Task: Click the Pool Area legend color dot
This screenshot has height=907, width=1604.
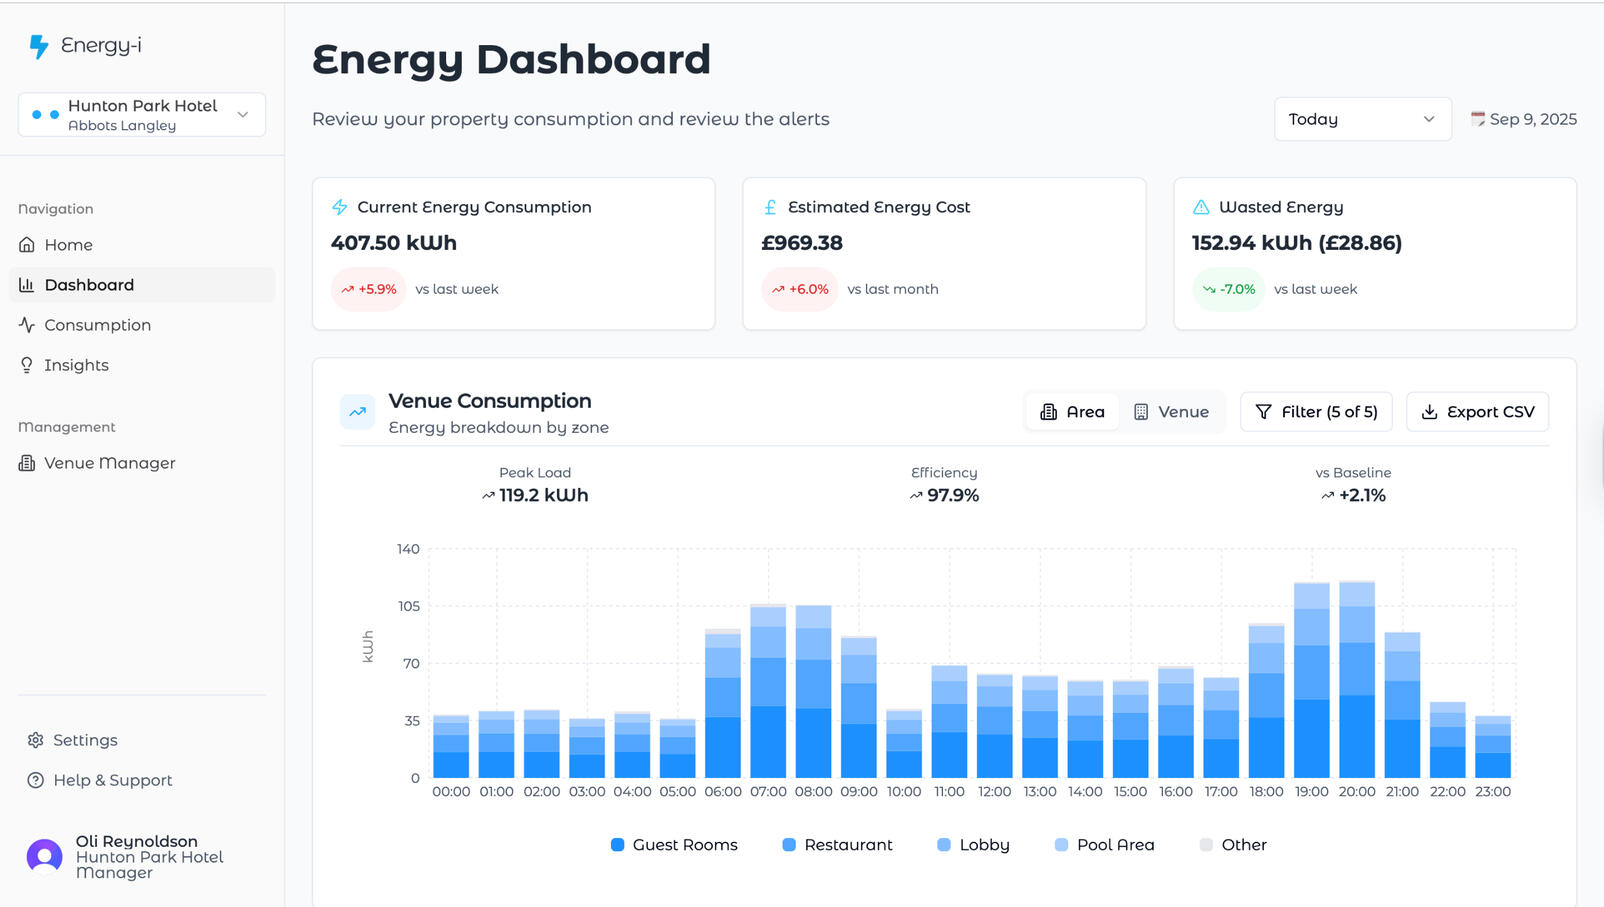Action: point(1061,845)
